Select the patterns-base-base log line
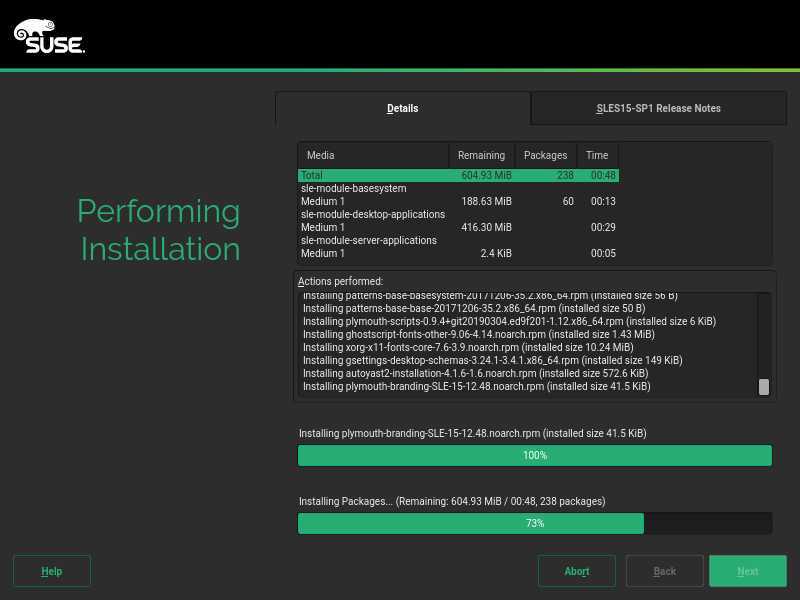This screenshot has height=600, width=800. click(474, 309)
